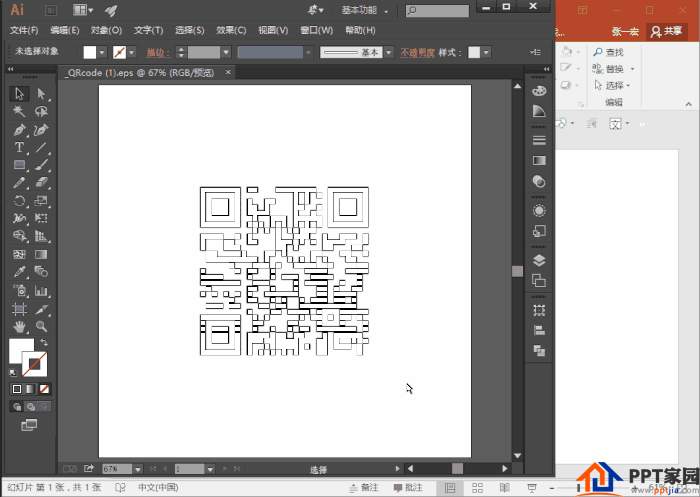Activate the Zoom magnifier tool

pos(42,327)
